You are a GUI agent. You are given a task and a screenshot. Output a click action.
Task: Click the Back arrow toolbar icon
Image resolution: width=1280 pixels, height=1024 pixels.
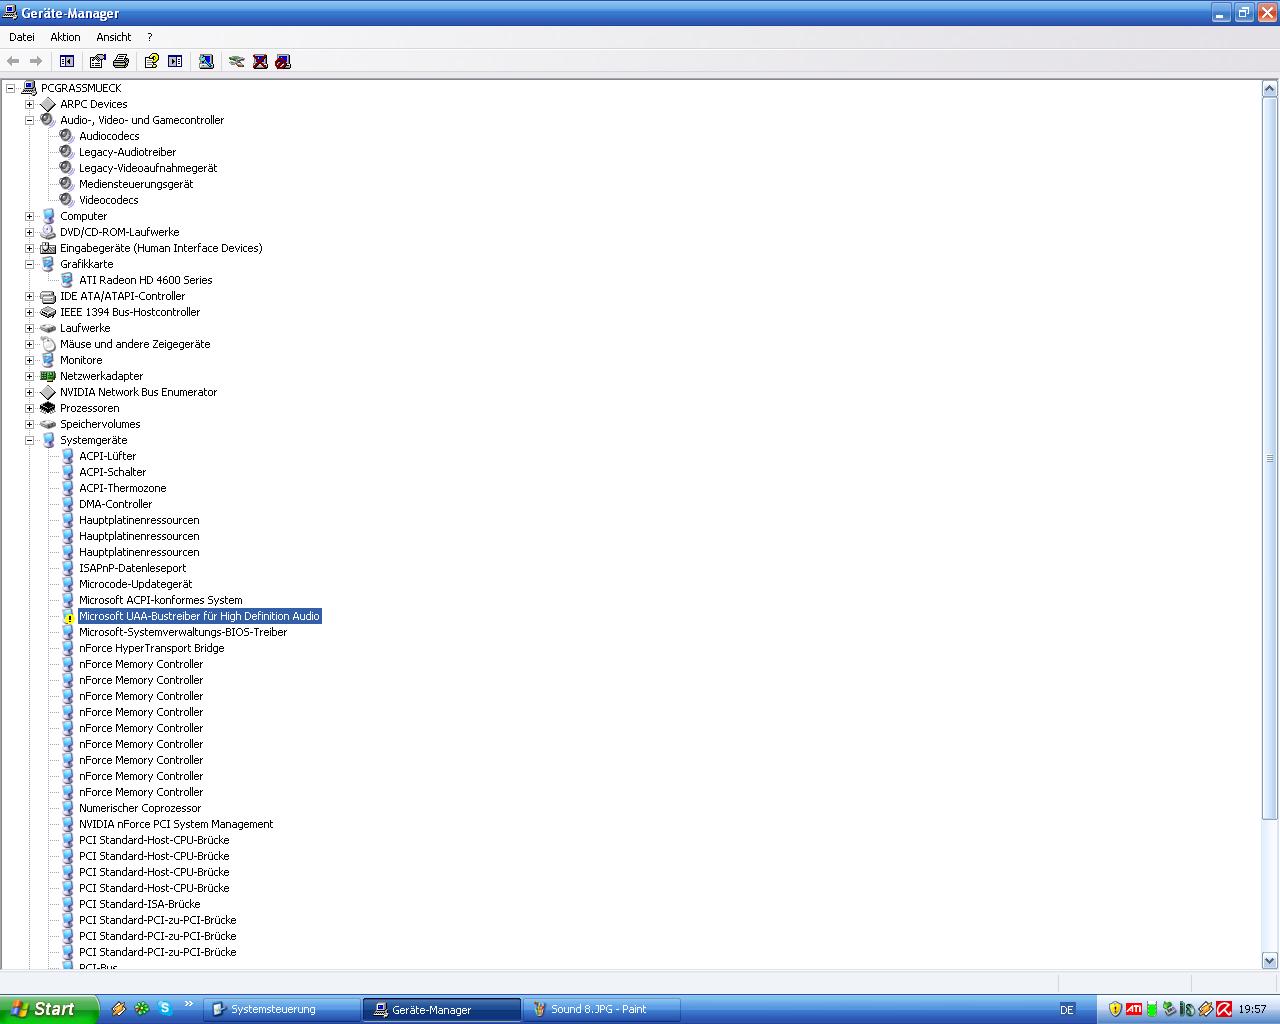point(13,61)
